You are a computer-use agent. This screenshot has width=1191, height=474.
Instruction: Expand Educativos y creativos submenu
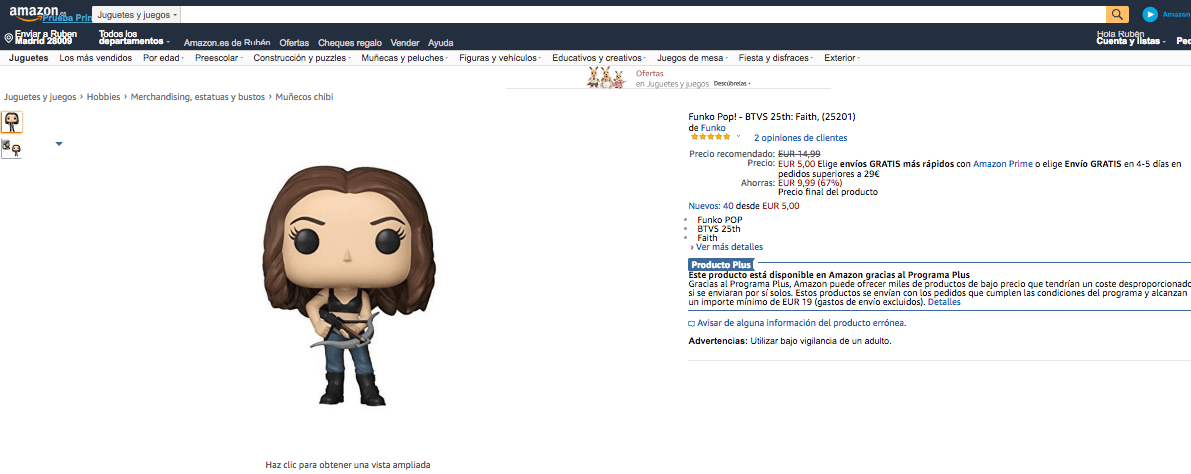coord(599,58)
